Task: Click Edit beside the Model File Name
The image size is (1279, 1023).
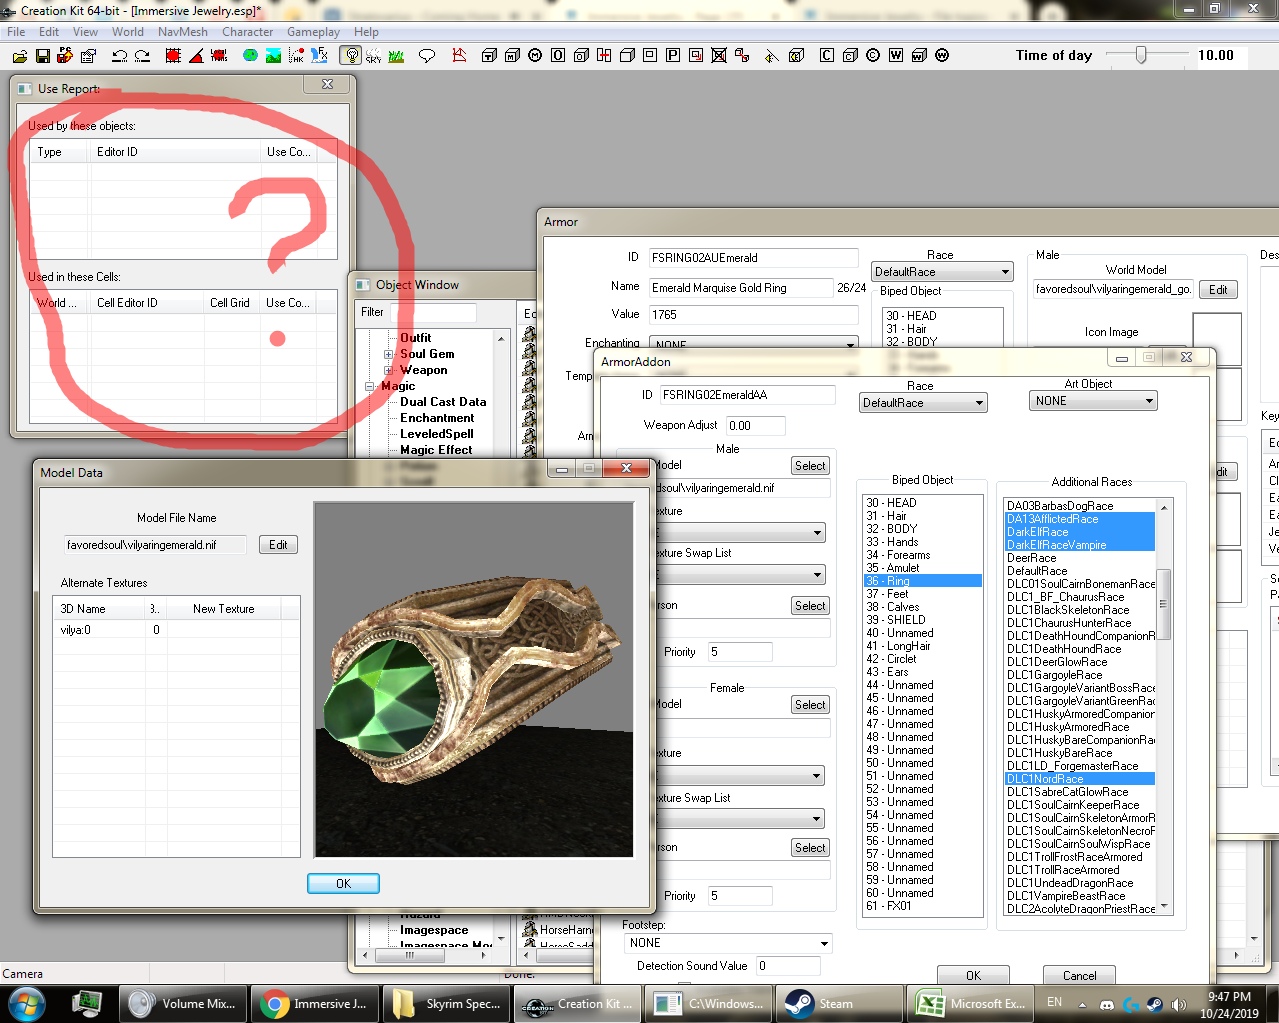Action: pyautogui.click(x=278, y=545)
